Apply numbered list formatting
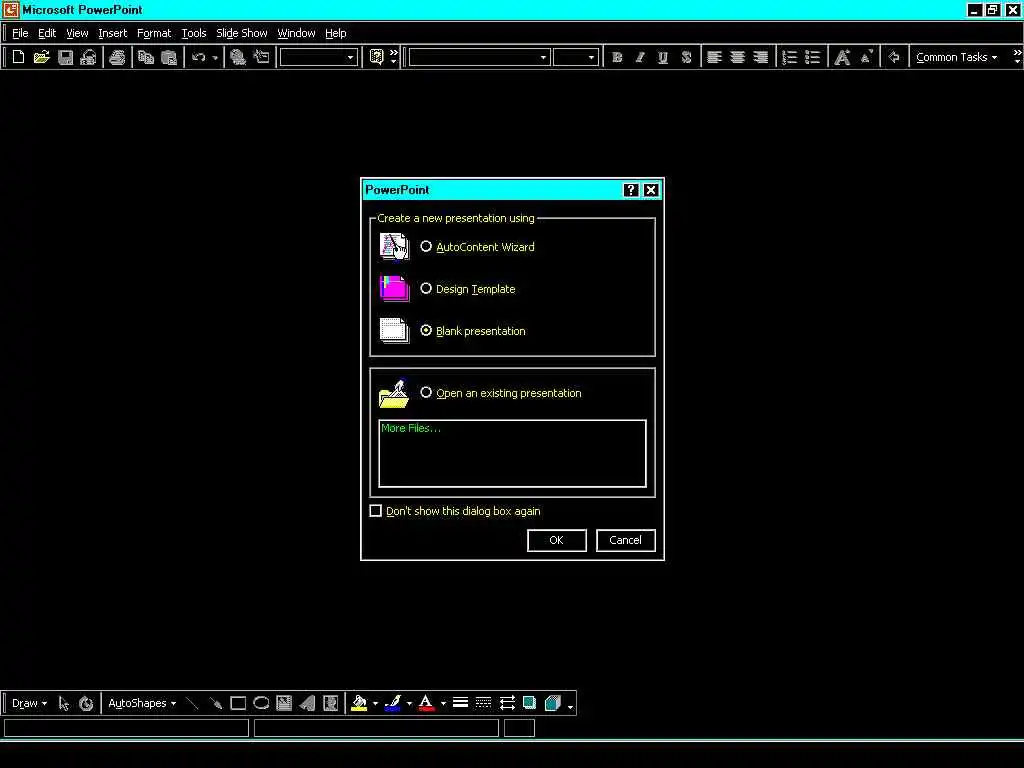This screenshot has width=1024, height=768. [x=790, y=57]
